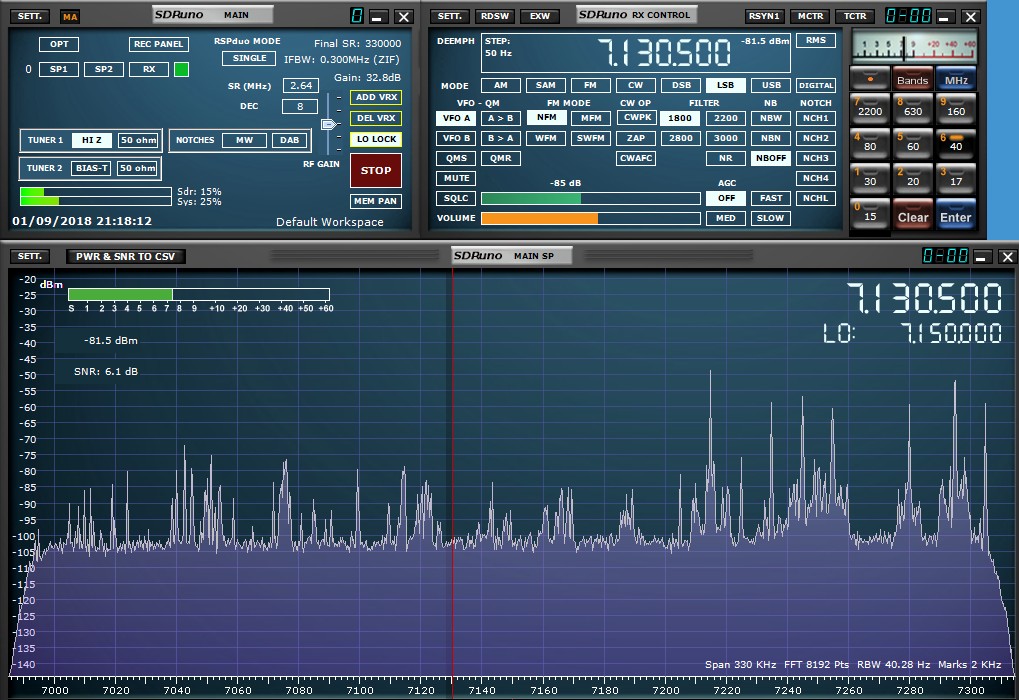The width and height of the screenshot is (1019, 700).
Task: Toggle BIAS-T on Tuner 2
Action: [x=91, y=168]
